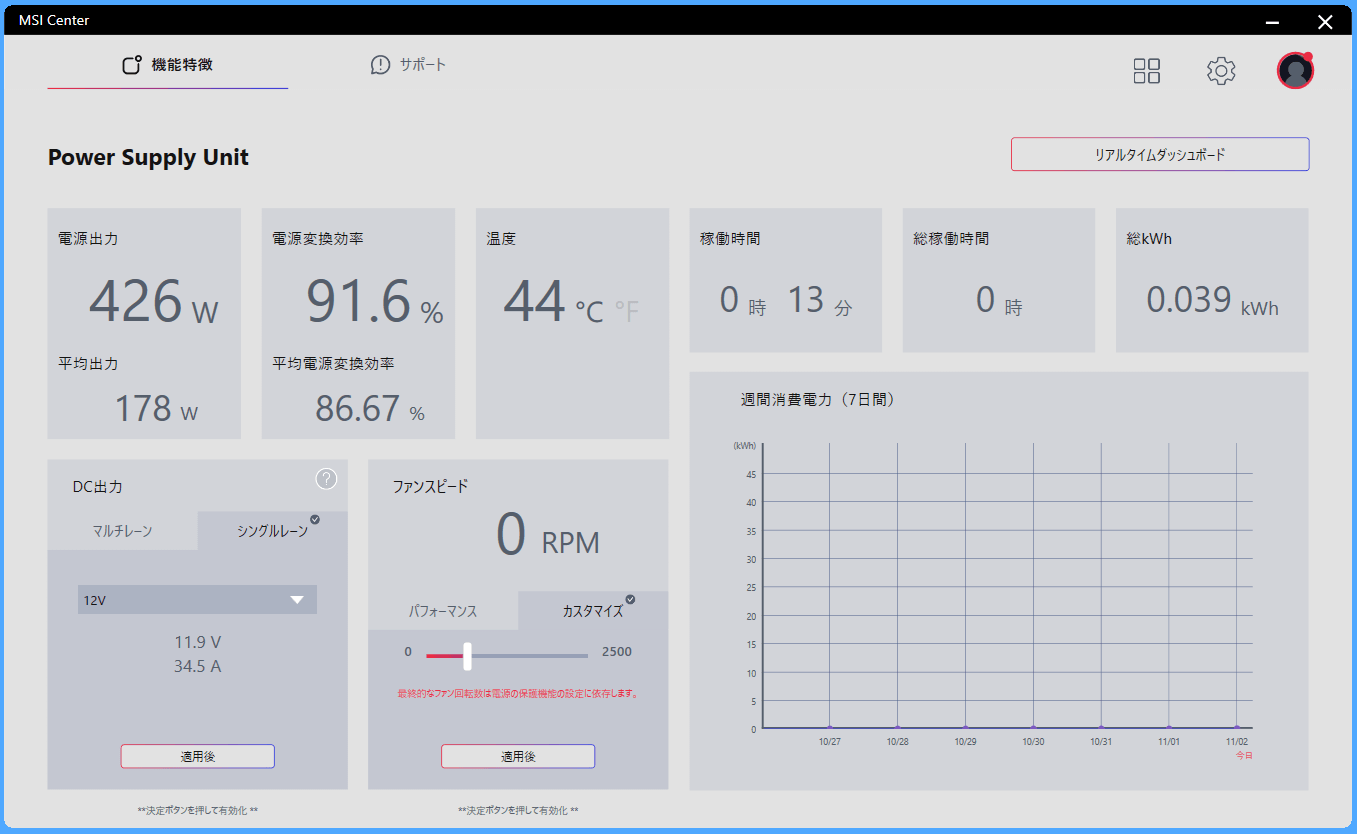Click the 91.6 % efficiency value
1357x834 pixels.
375,301
